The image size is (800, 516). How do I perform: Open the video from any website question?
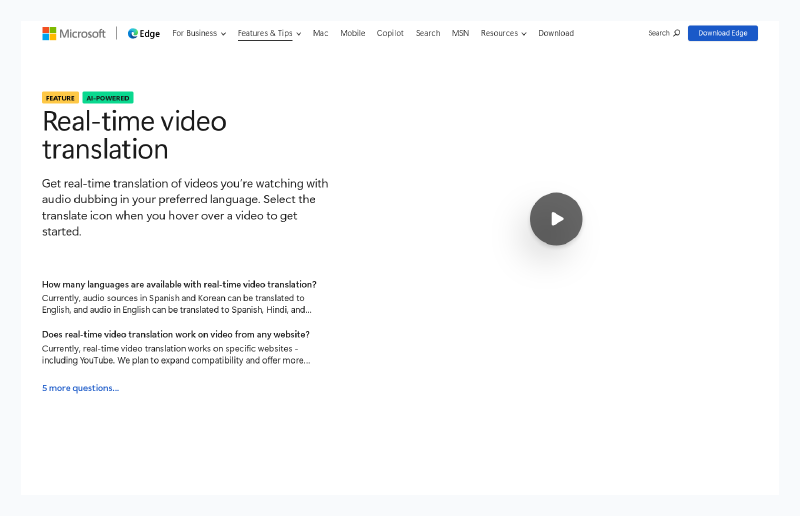175,334
